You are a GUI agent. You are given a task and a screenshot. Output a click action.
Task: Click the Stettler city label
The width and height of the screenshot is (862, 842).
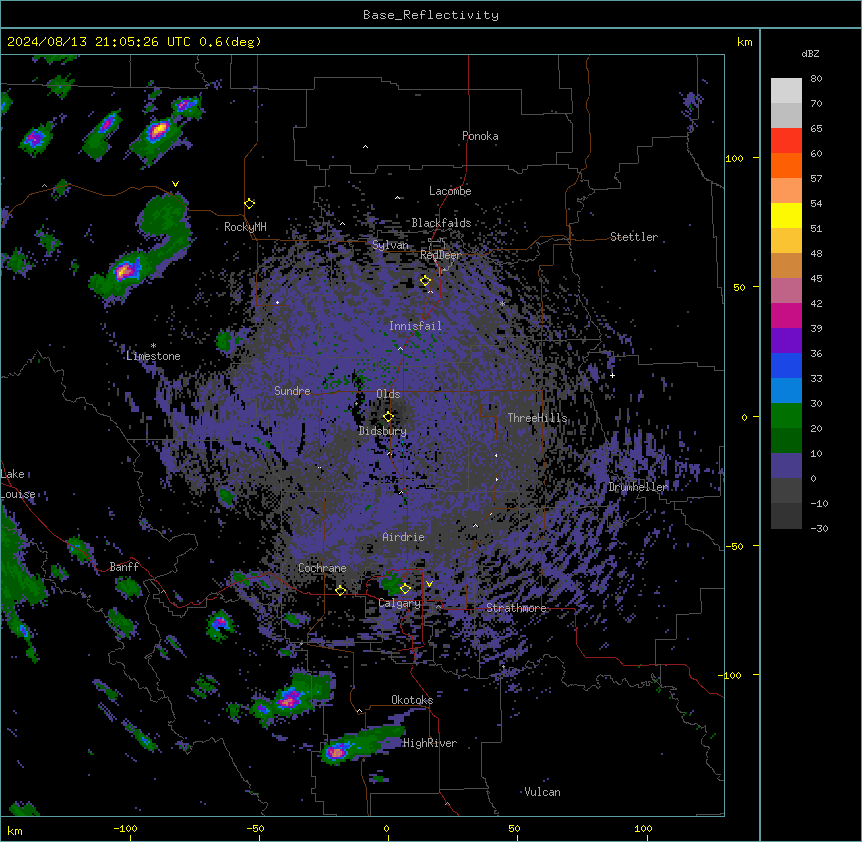click(634, 237)
